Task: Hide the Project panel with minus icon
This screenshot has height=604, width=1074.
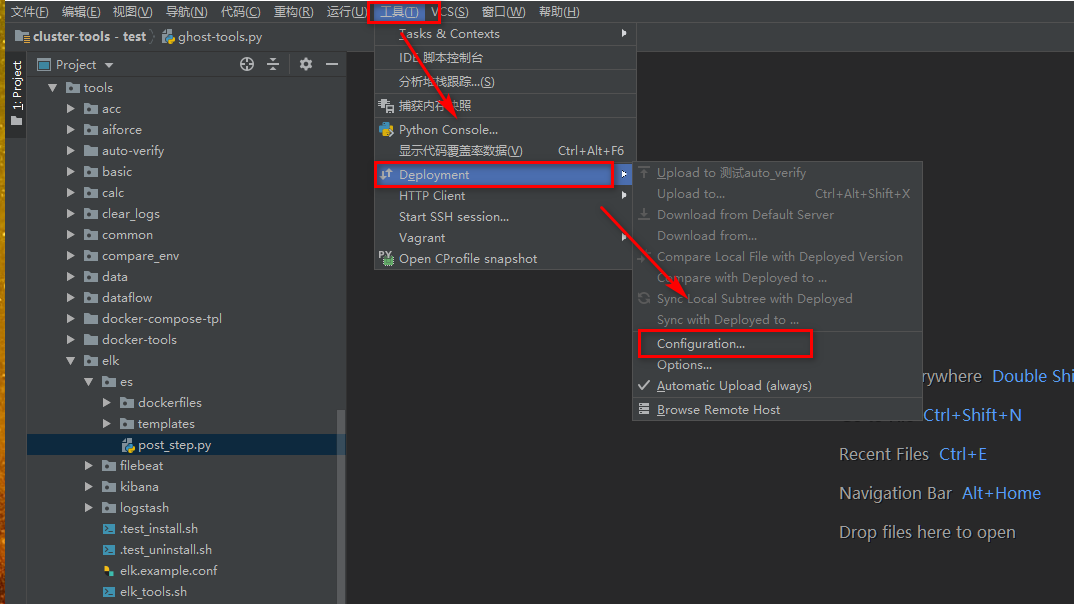Action: (x=332, y=64)
